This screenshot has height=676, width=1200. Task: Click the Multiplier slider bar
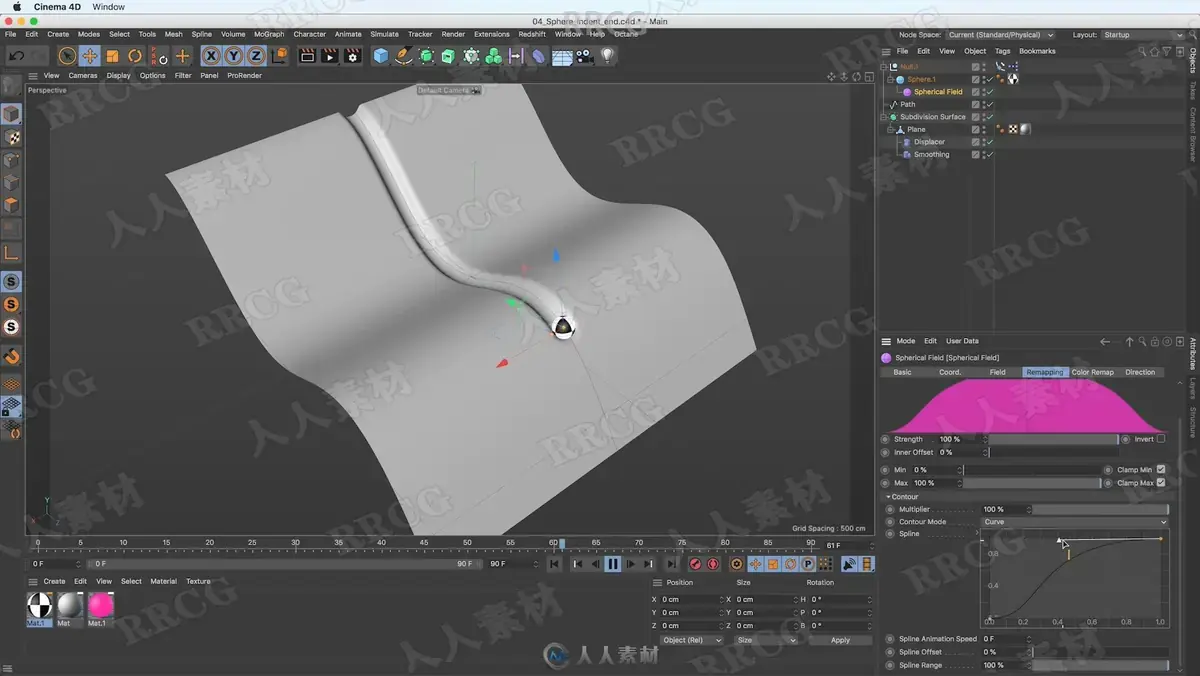tap(1100, 509)
